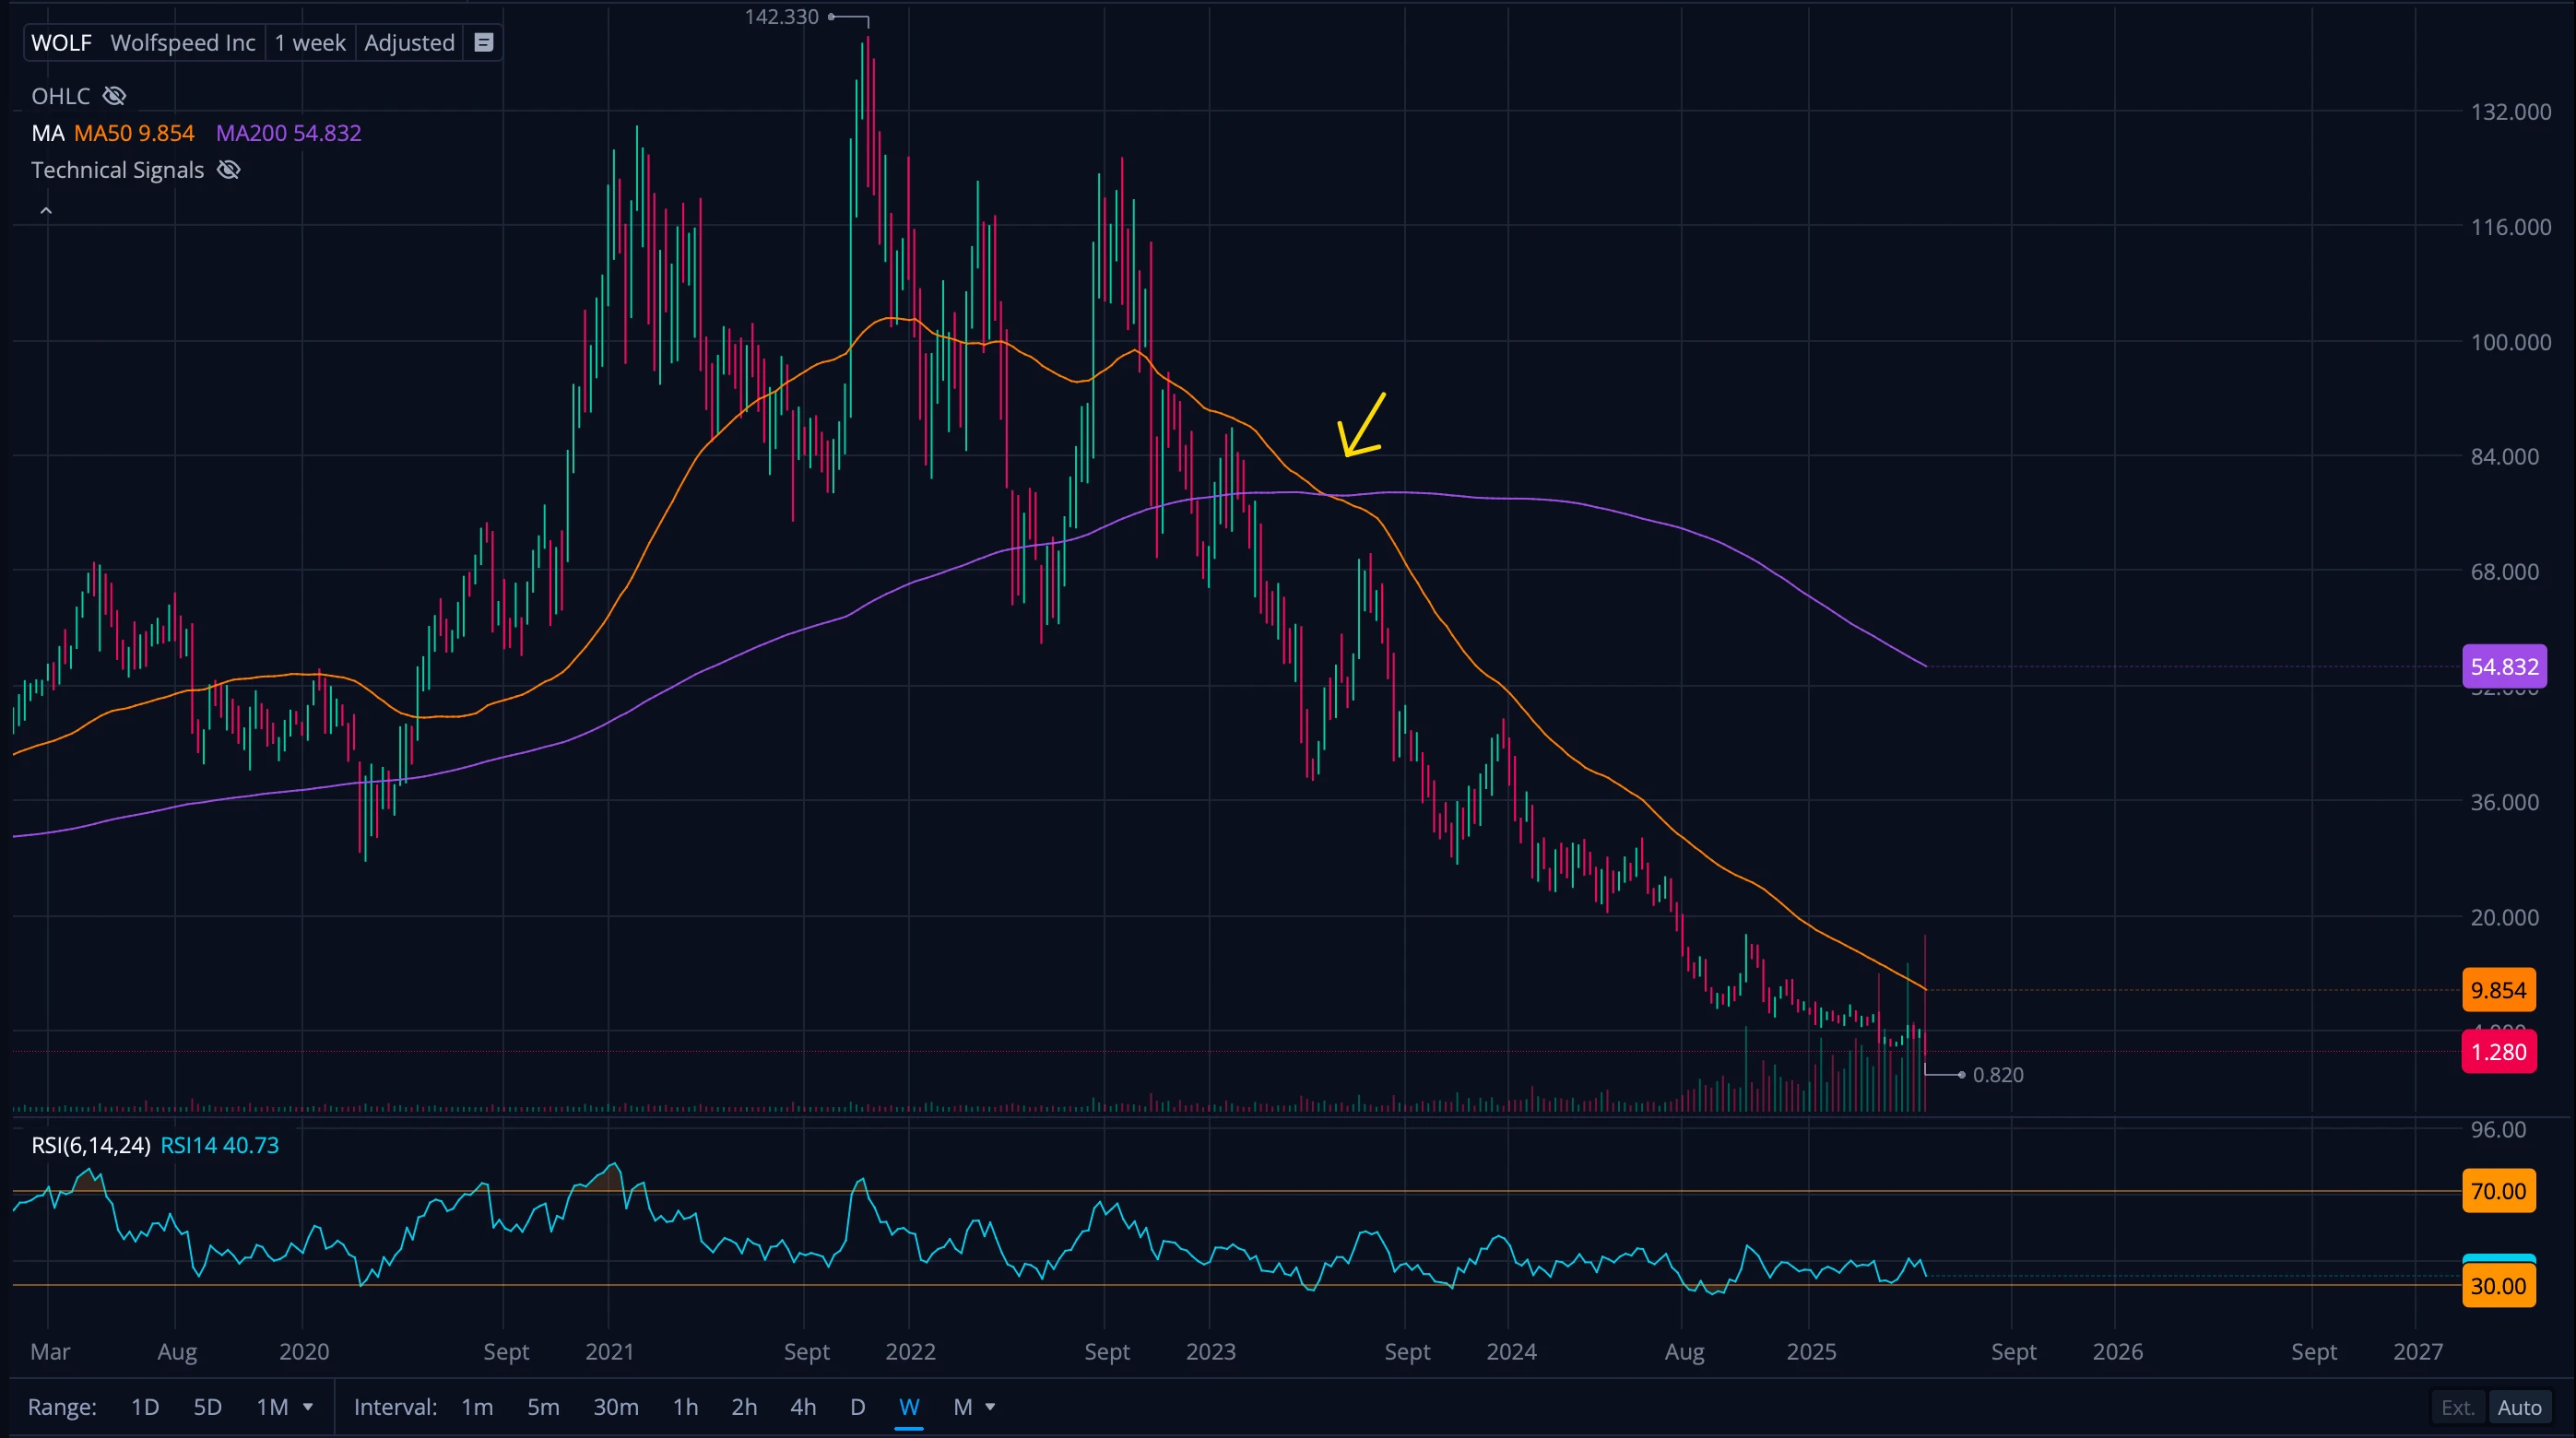
Task: Click the MA indicator name
Action: click(47, 133)
